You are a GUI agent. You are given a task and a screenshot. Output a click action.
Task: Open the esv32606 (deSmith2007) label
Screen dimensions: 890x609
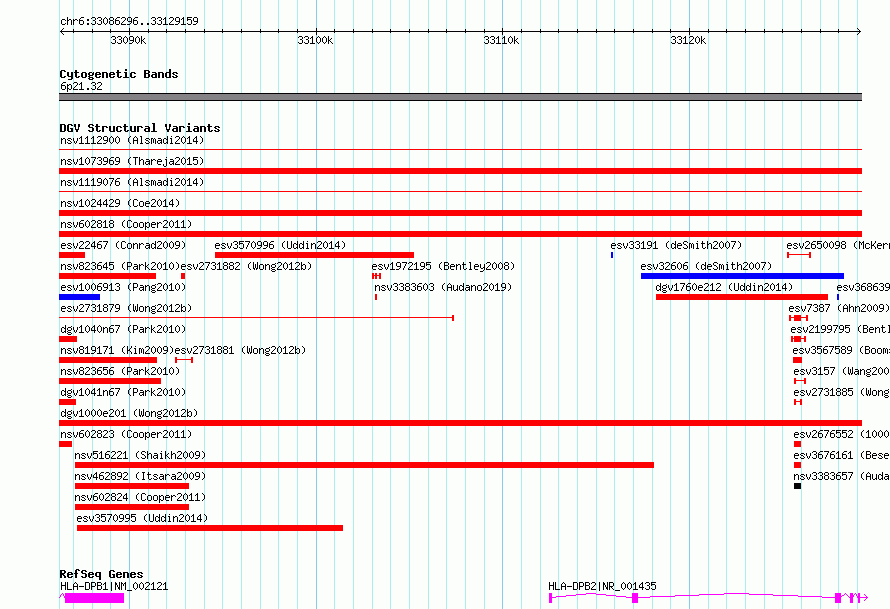(706, 266)
